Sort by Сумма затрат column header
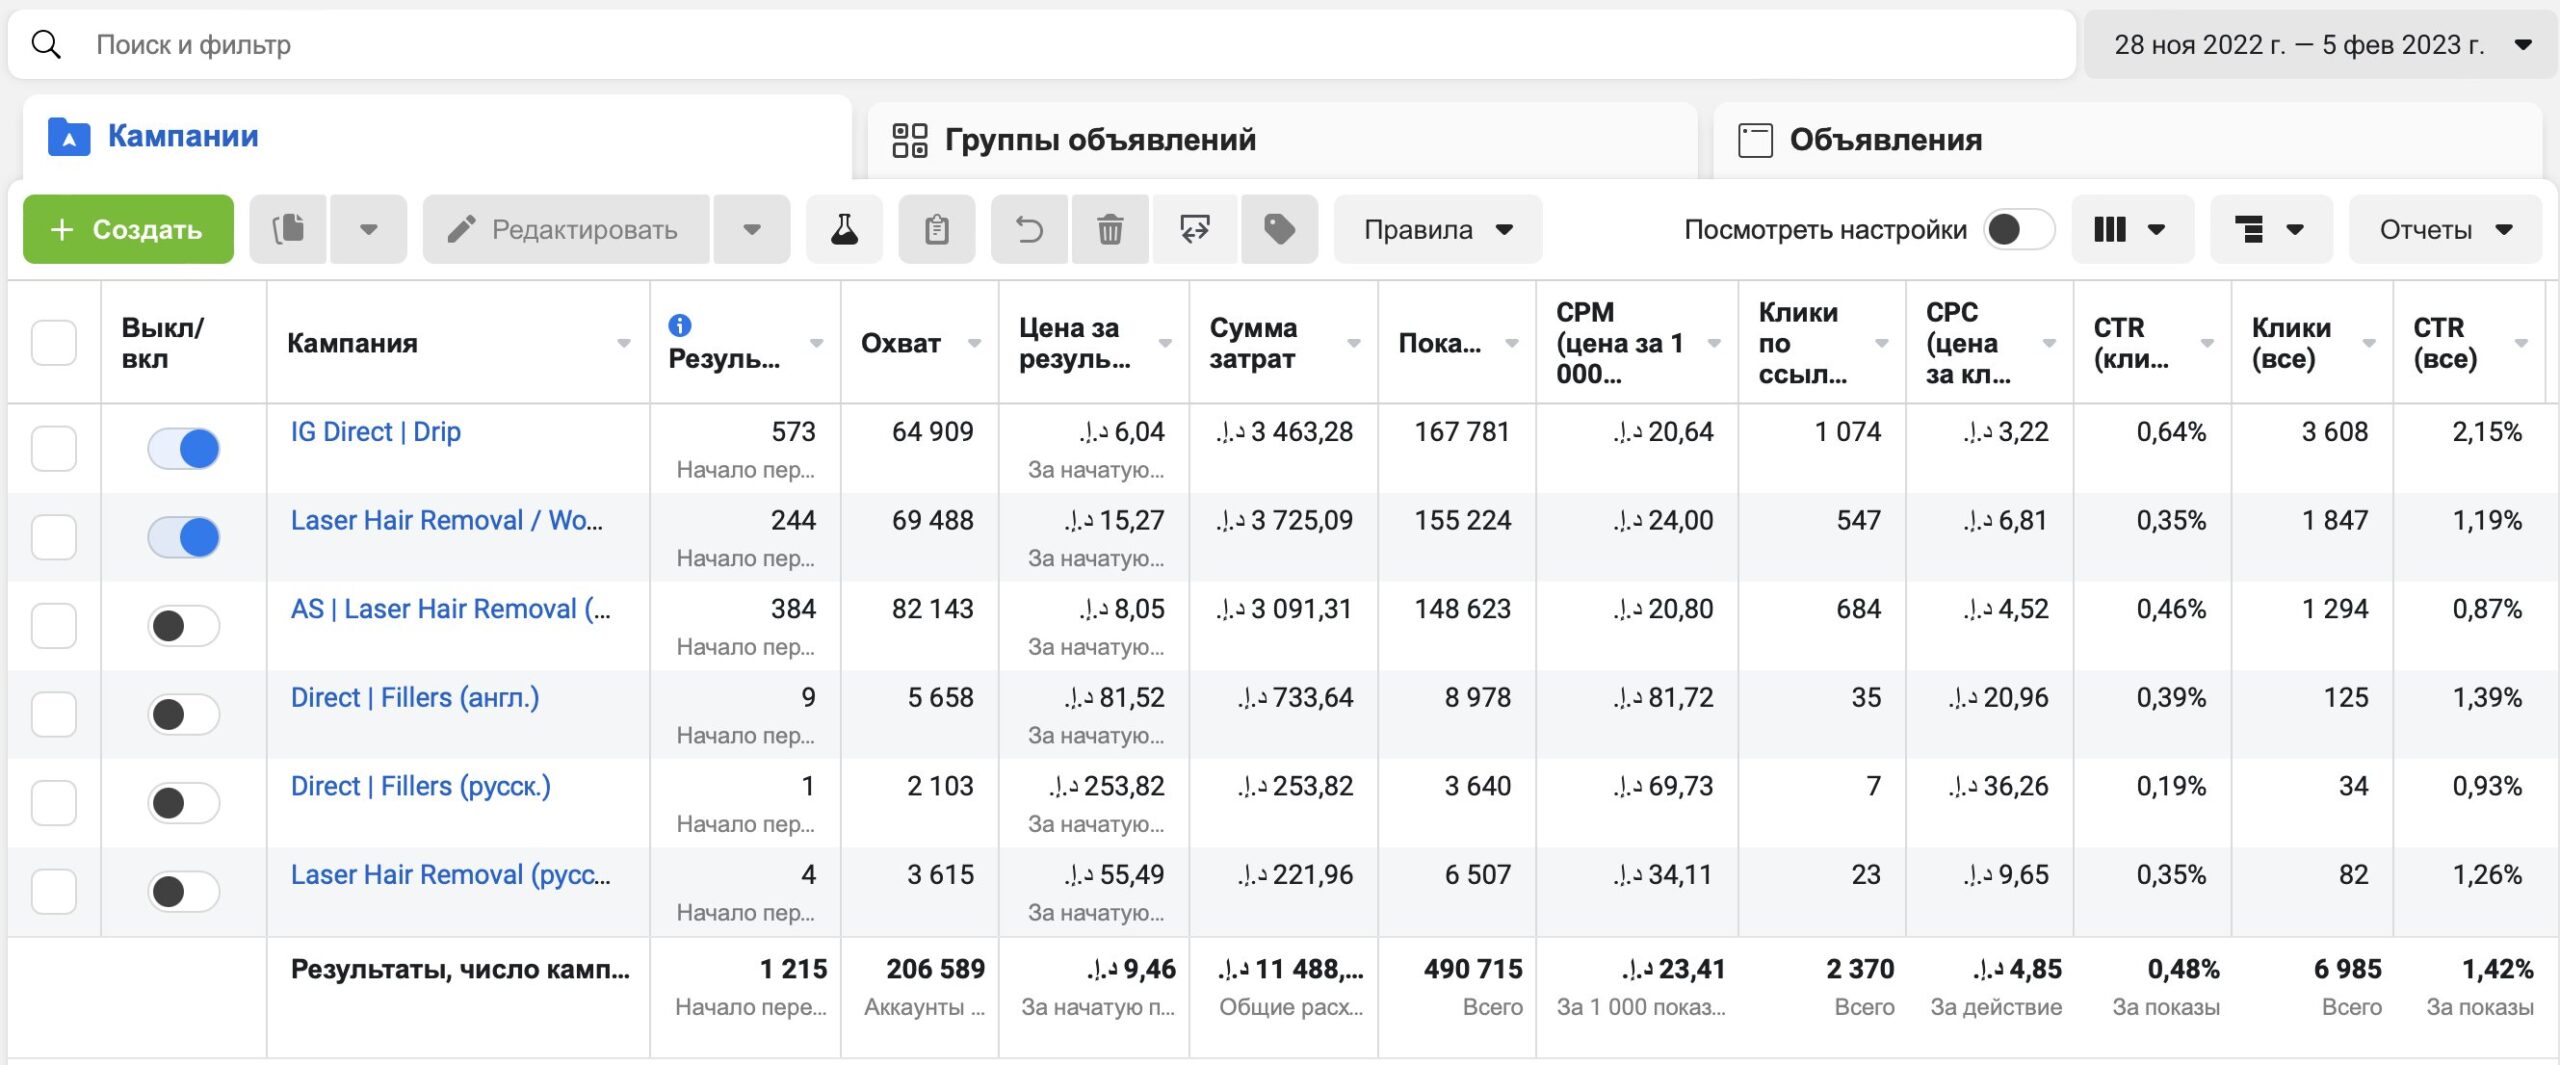The width and height of the screenshot is (2560, 1065). (x=1253, y=343)
